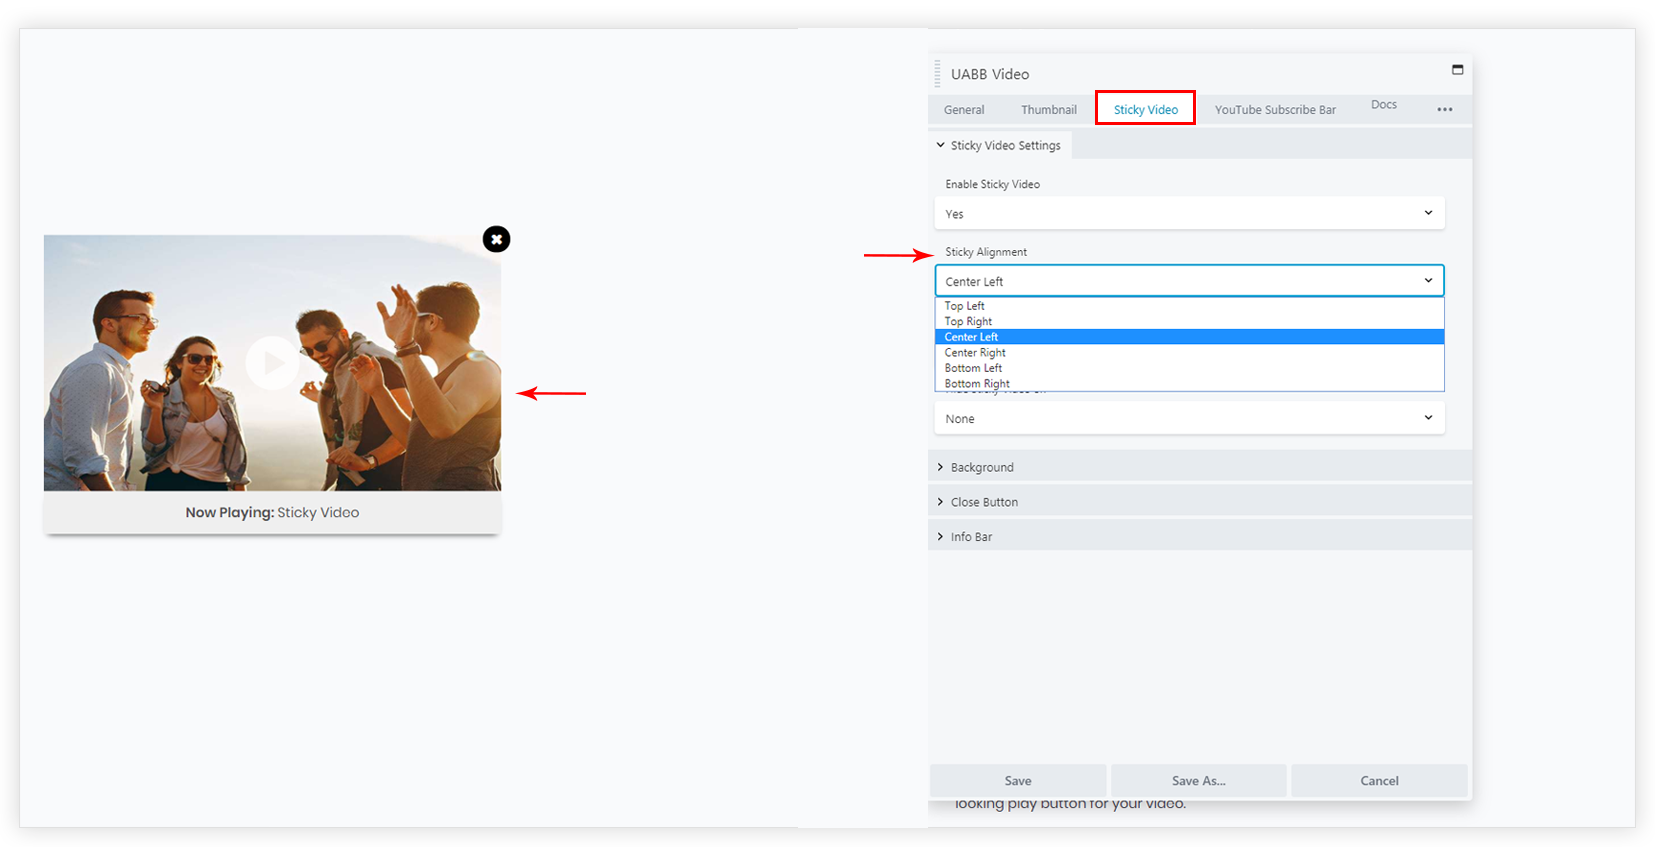The image size is (1655, 847).
Task: Play the sticky video preview
Action: pos(272,363)
